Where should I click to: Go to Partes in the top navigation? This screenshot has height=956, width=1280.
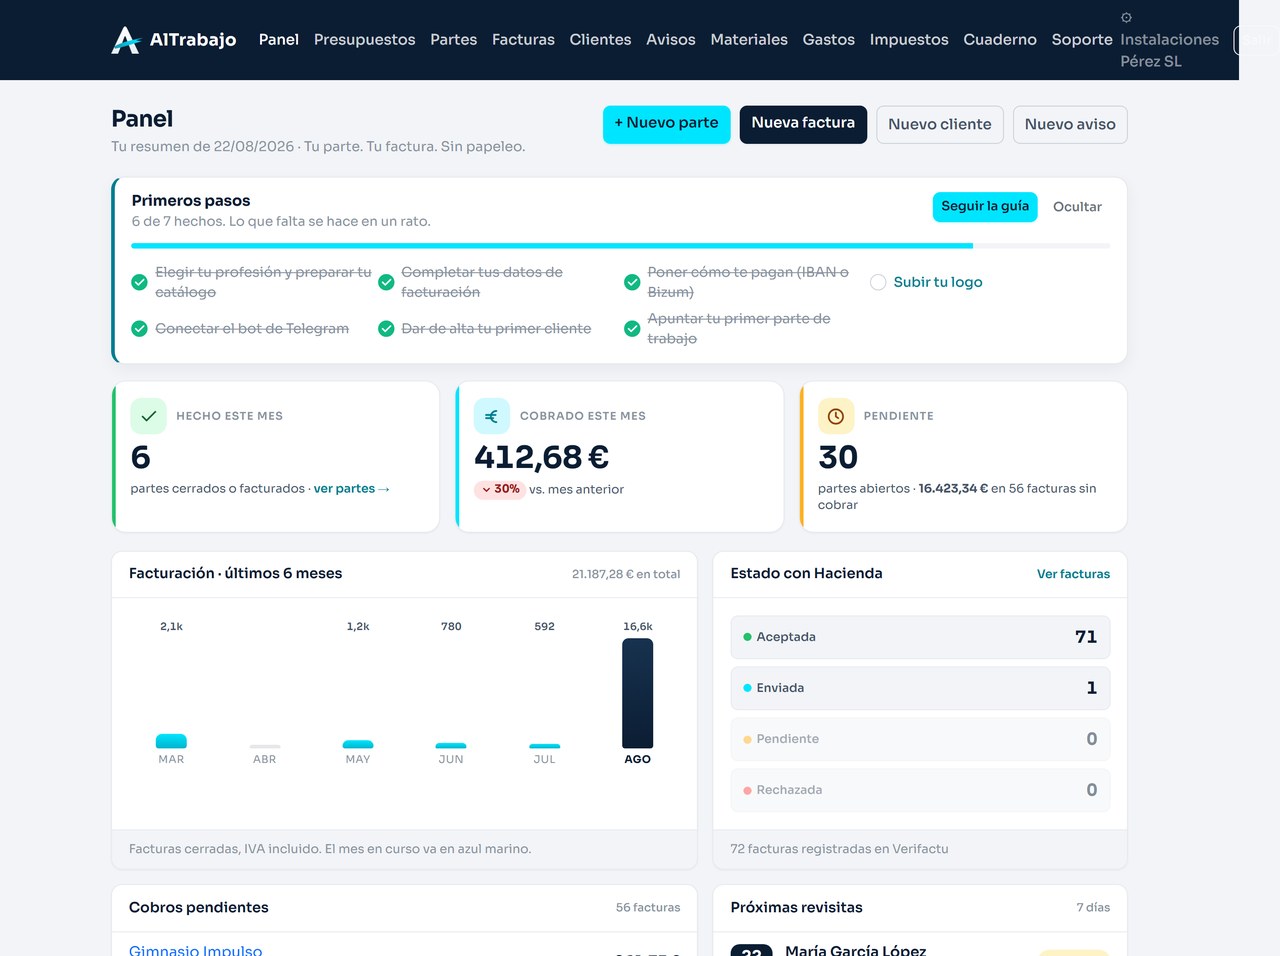point(454,40)
